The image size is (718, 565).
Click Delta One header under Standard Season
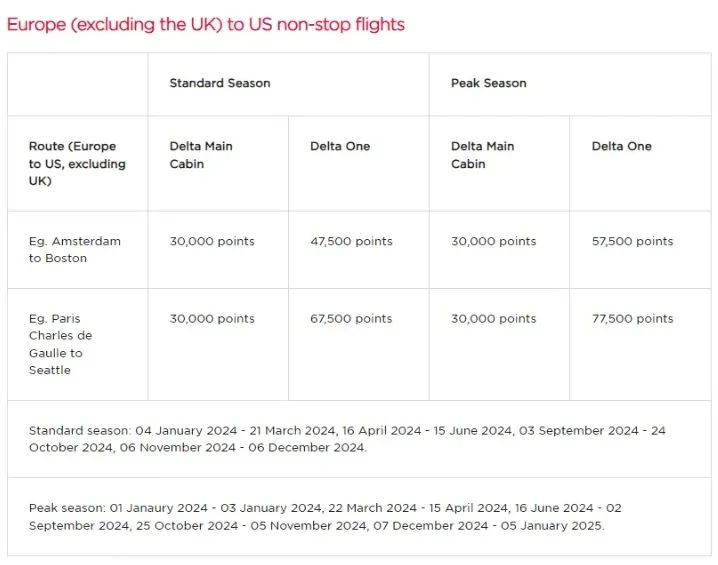point(340,146)
